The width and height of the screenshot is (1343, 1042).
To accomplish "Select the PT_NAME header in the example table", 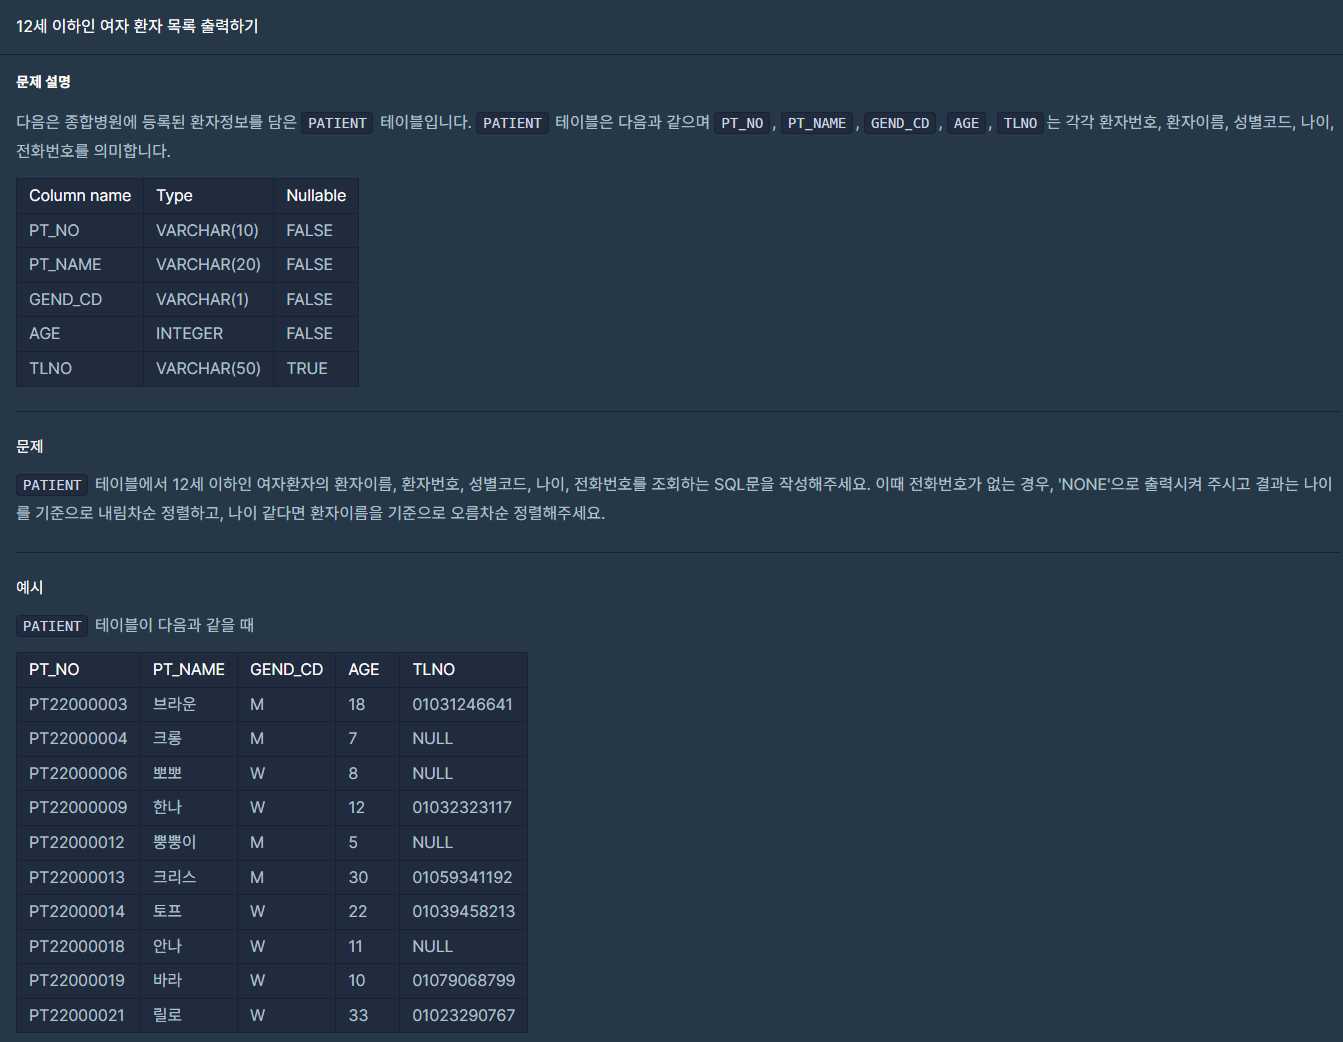I will coord(188,670).
